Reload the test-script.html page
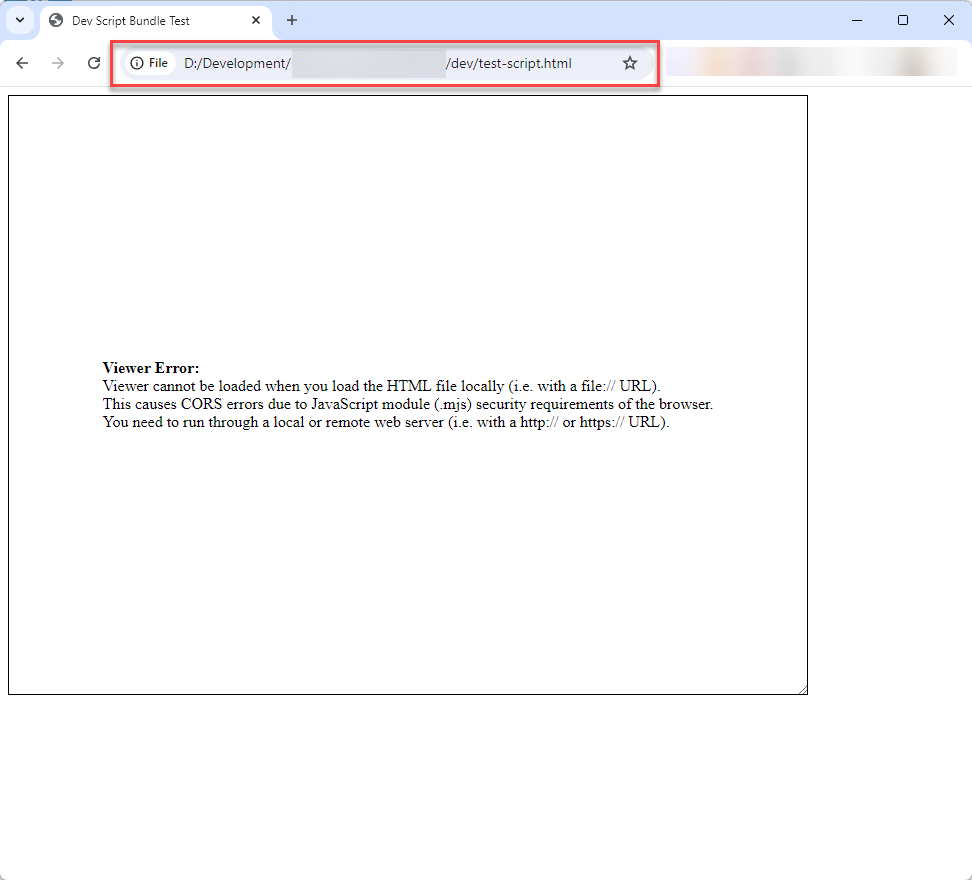This screenshot has height=880, width=972. pyautogui.click(x=94, y=63)
